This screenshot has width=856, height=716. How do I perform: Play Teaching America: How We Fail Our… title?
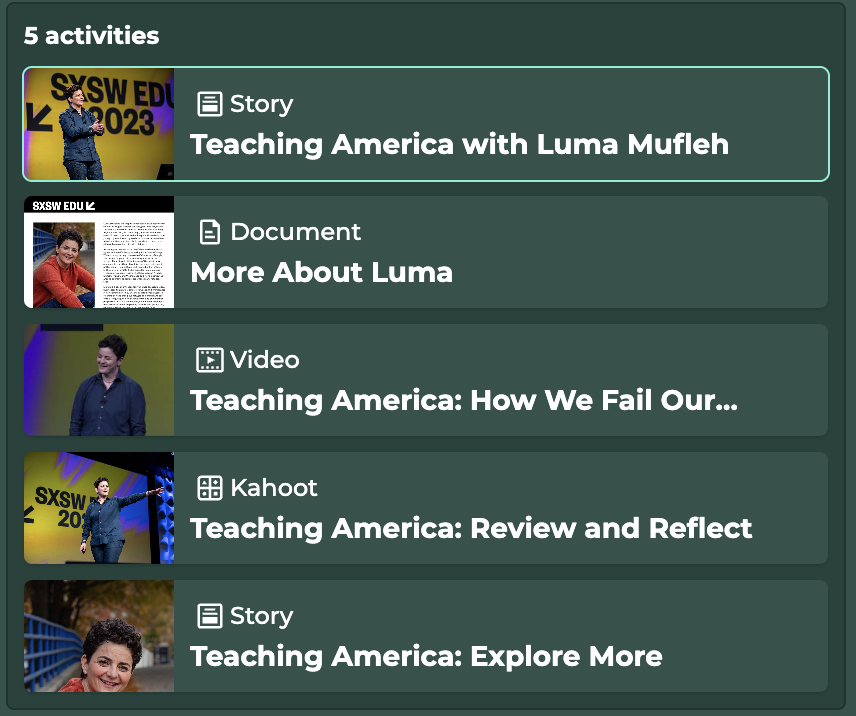[x=463, y=400]
